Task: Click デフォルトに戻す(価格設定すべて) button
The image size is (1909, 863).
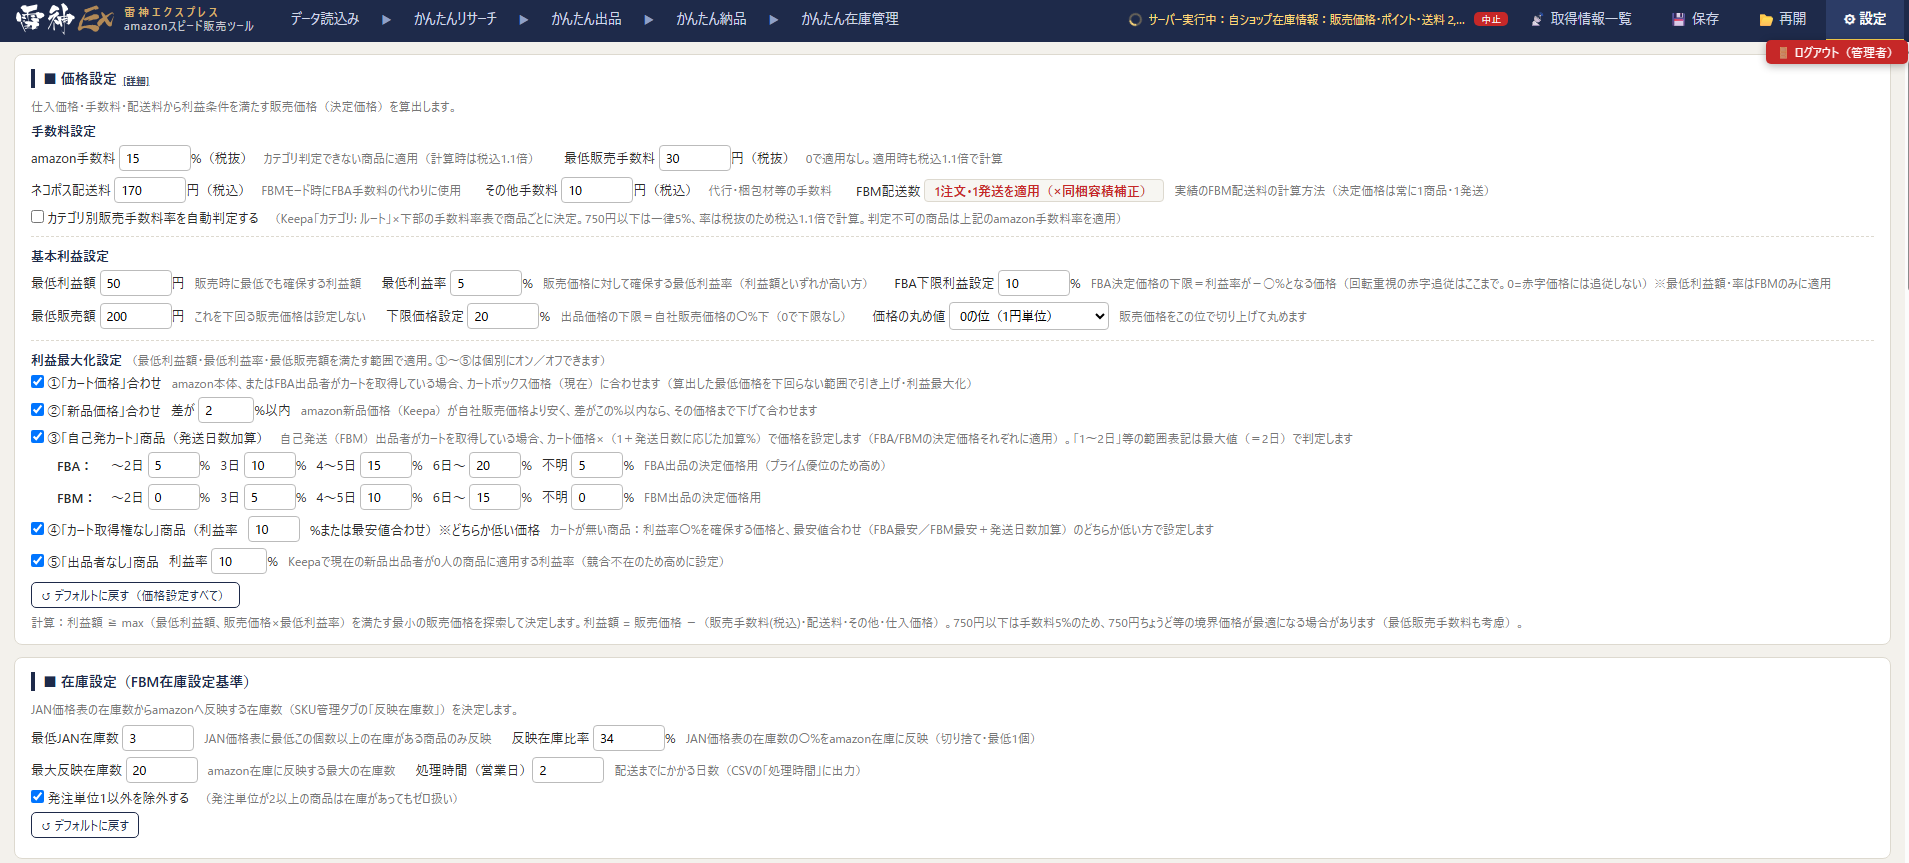Action: pyautogui.click(x=135, y=595)
